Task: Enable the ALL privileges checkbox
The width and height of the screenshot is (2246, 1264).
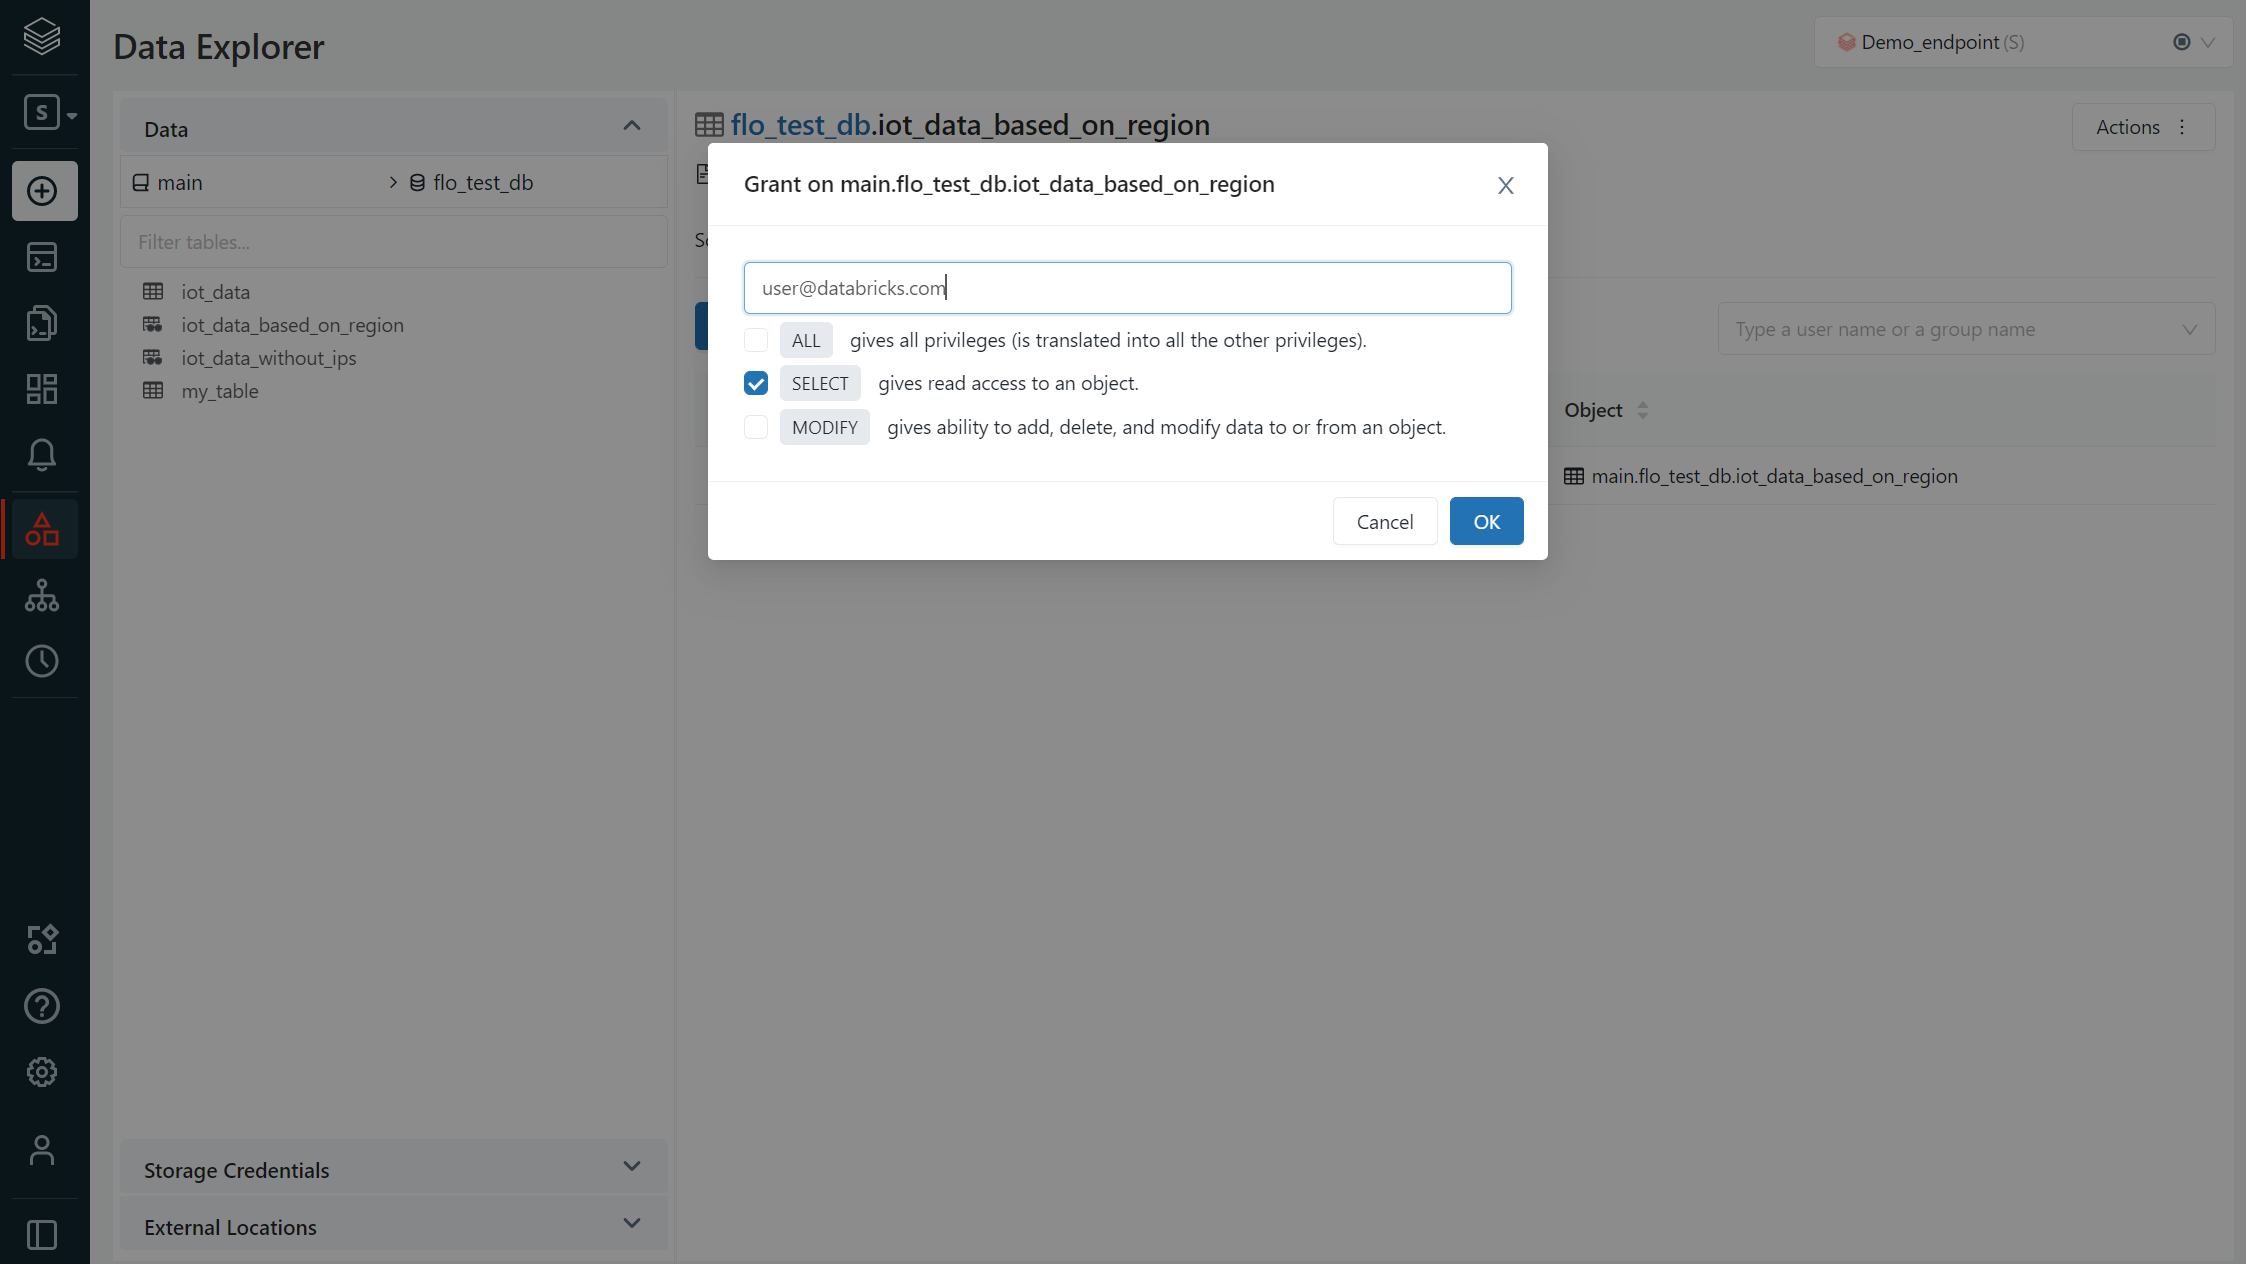Action: click(x=756, y=340)
